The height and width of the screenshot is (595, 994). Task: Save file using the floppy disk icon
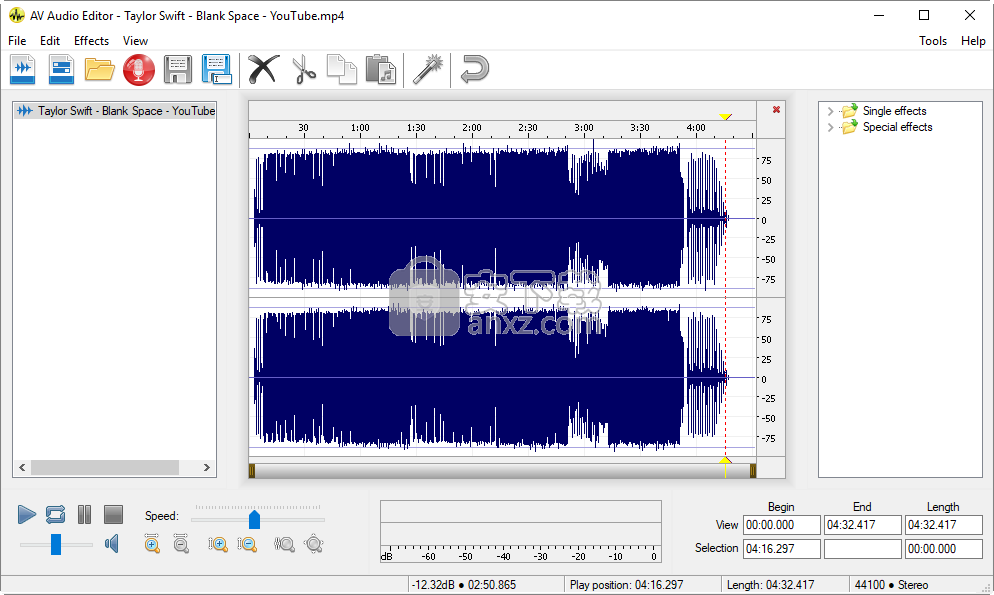(178, 69)
